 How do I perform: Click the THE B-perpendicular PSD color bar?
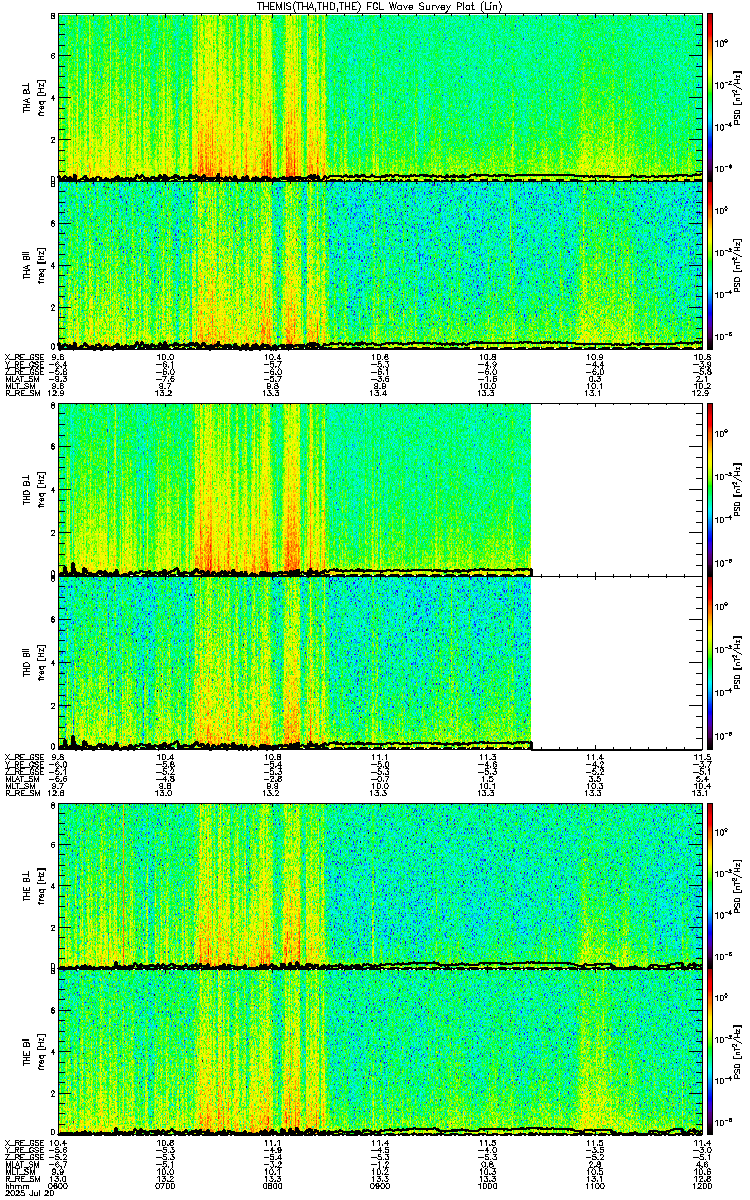(710, 885)
